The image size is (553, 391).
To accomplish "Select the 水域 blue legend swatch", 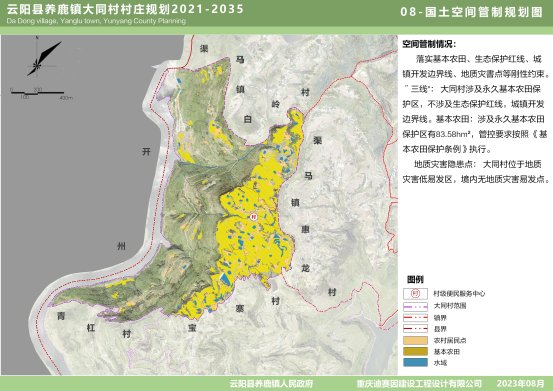I will click(415, 362).
